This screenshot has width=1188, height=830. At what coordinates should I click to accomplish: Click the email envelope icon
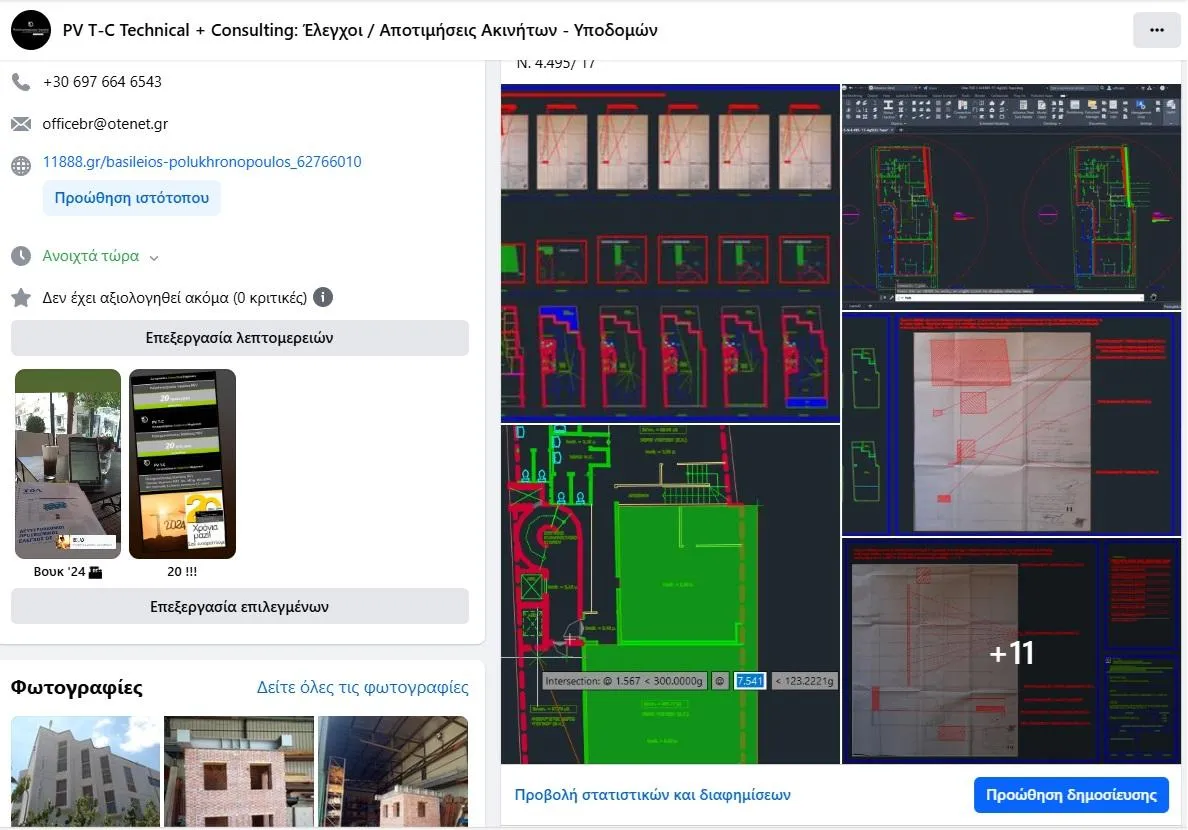pos(21,124)
